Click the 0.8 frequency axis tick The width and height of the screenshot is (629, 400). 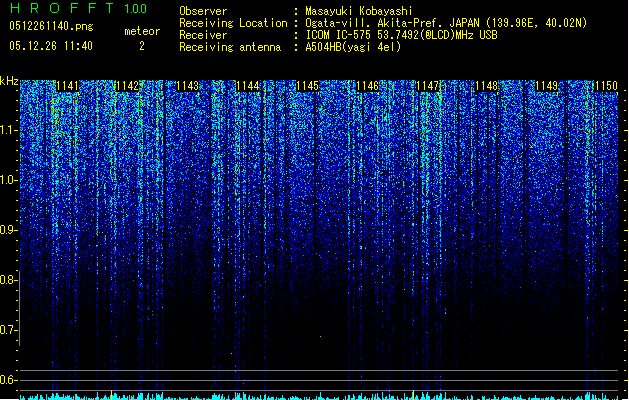coord(9,280)
